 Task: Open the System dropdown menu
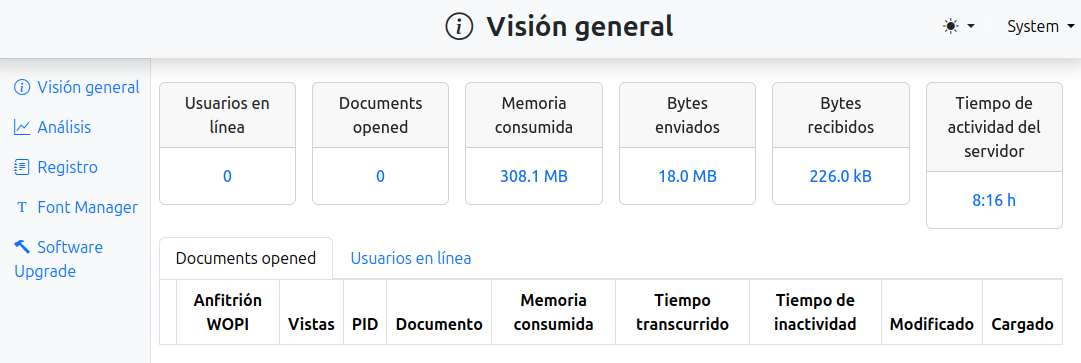click(1040, 27)
